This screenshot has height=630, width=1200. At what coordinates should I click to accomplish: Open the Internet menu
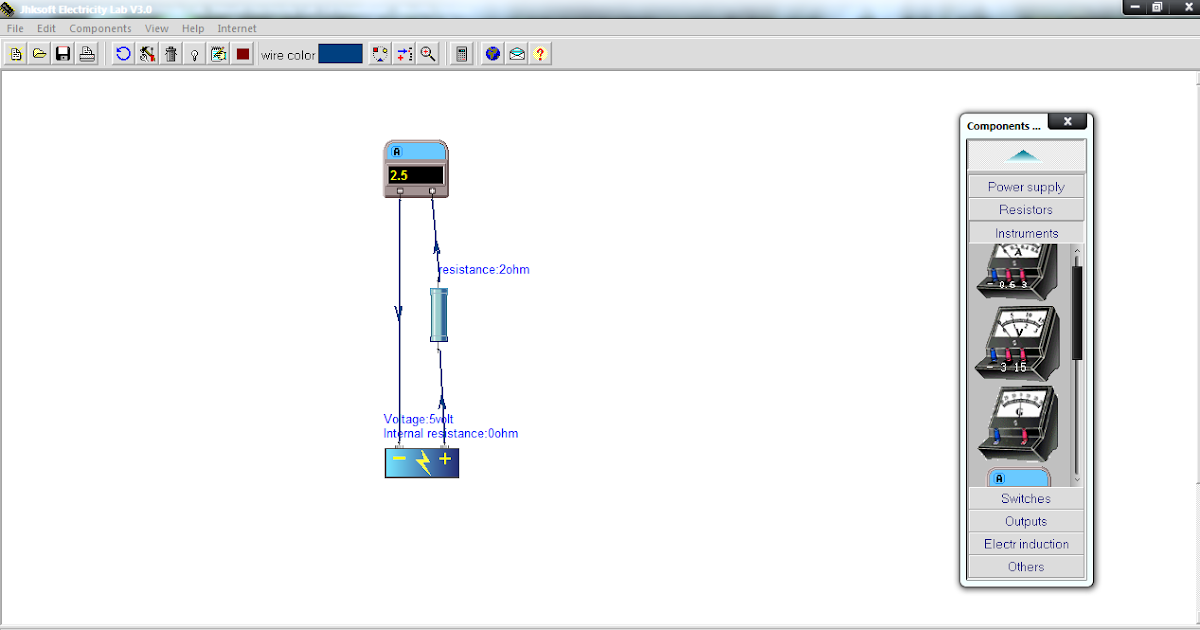[237, 28]
